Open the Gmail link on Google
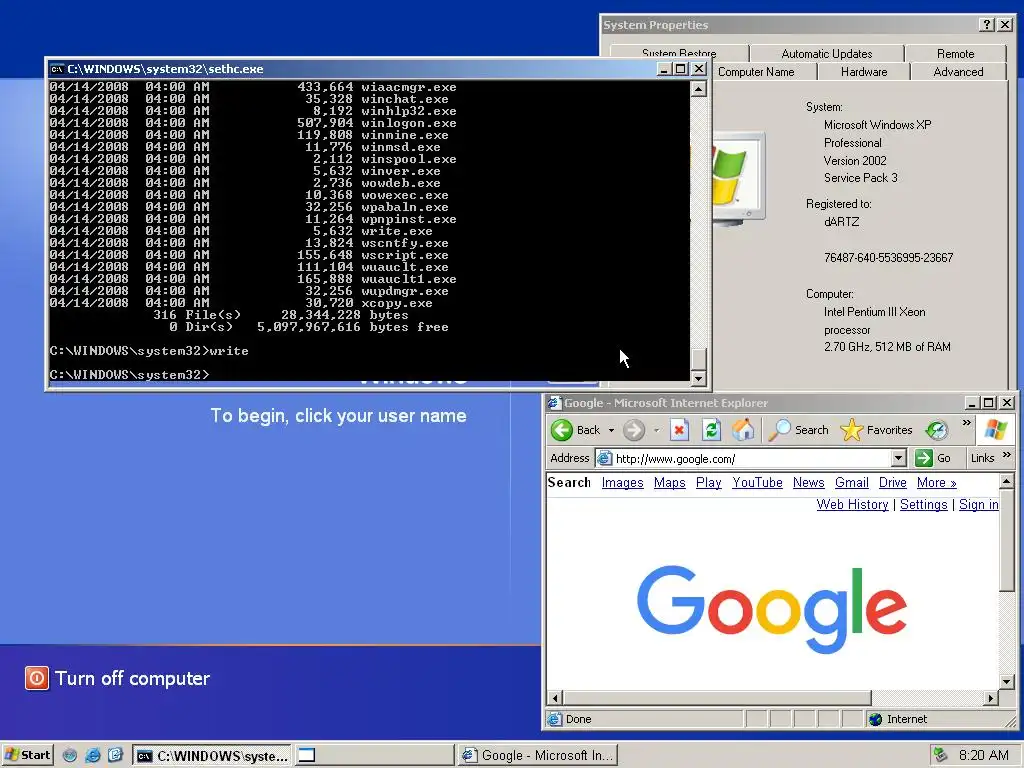Image resolution: width=1024 pixels, height=768 pixels. 852,482
